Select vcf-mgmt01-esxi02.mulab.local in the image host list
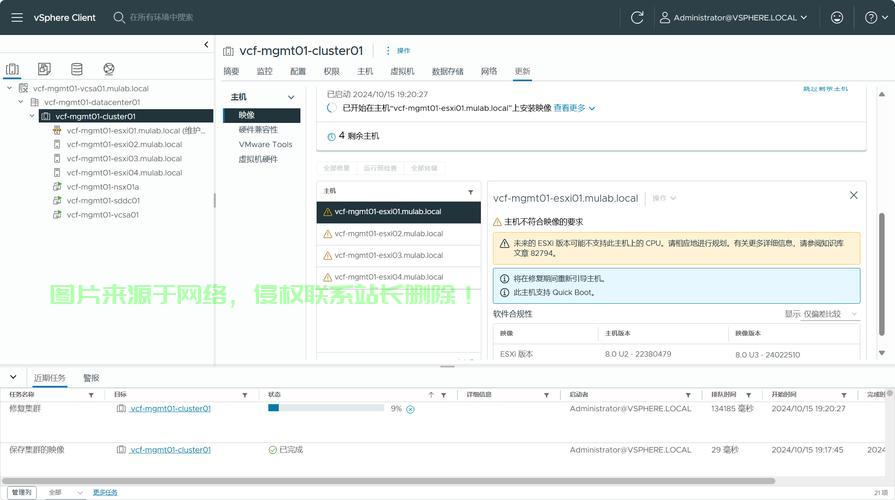The width and height of the screenshot is (895, 500). [x=398, y=233]
